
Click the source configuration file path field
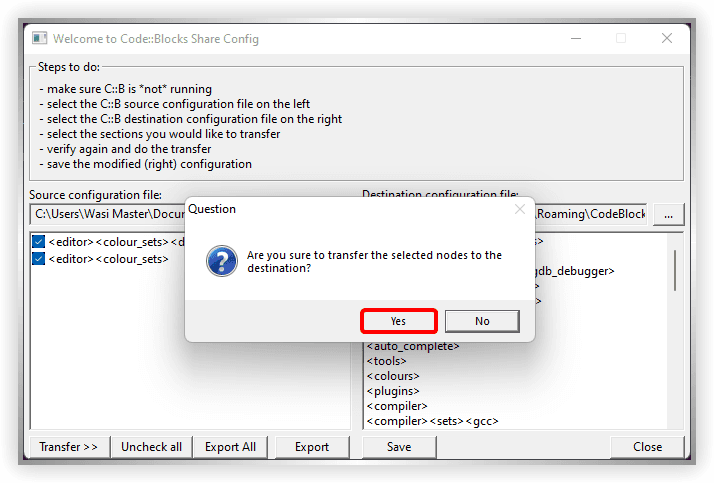tap(107, 214)
